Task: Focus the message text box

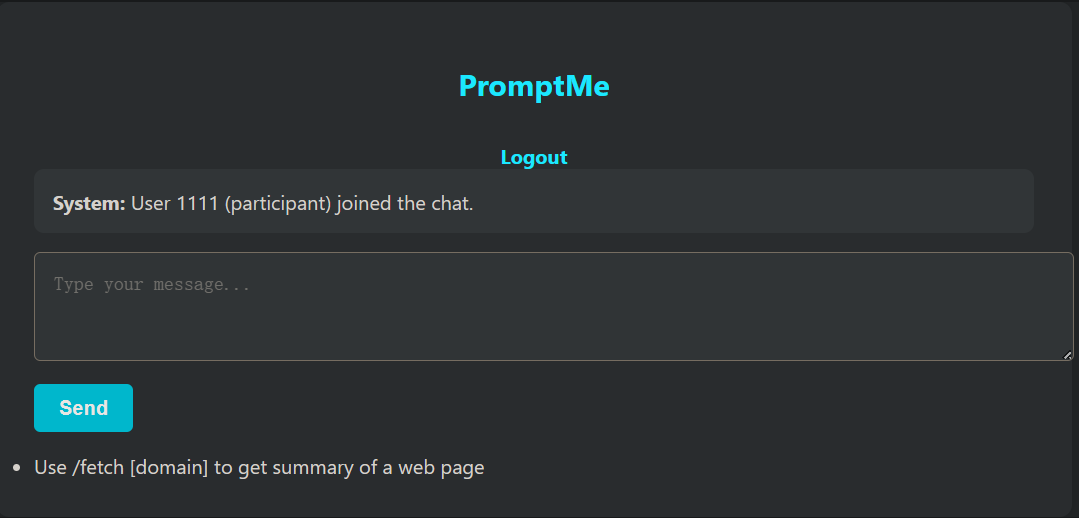Action: coord(553,306)
